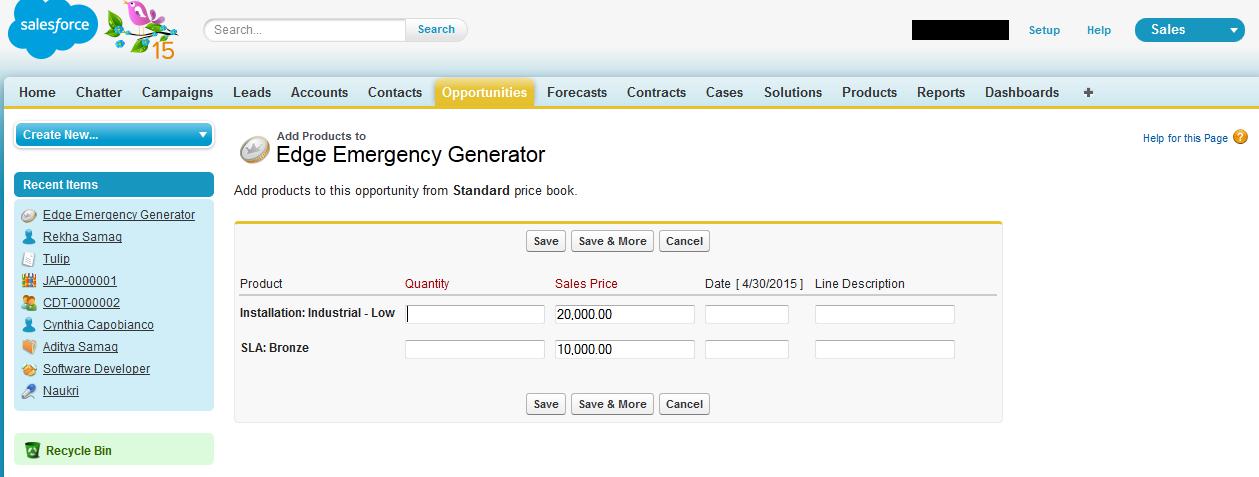Open the Software Developer link
The height and width of the screenshot is (477, 1259).
[96, 369]
